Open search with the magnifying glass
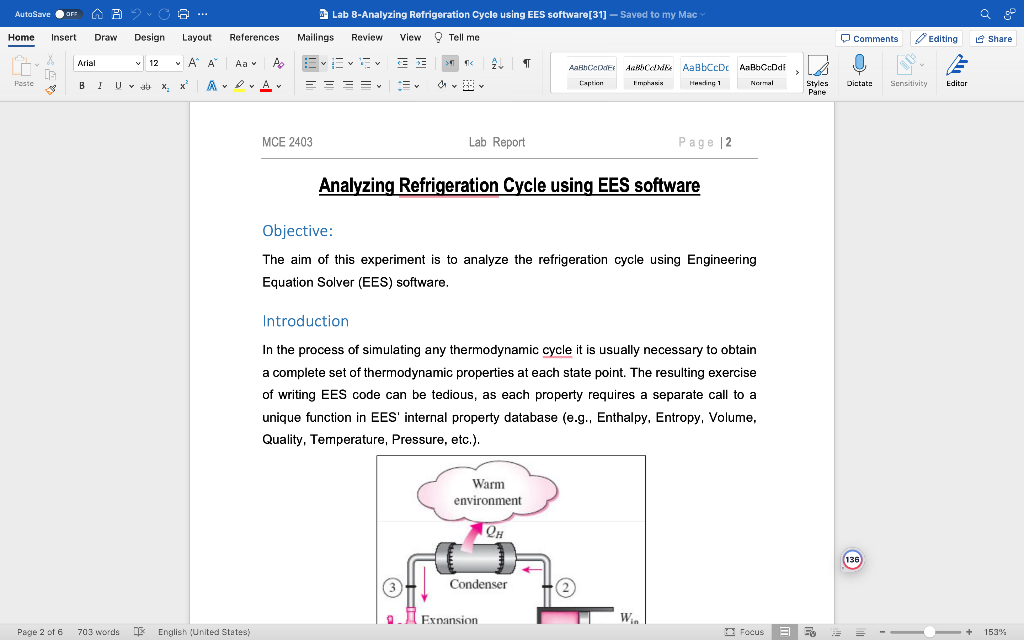The image size is (1024, 640). [985, 14]
